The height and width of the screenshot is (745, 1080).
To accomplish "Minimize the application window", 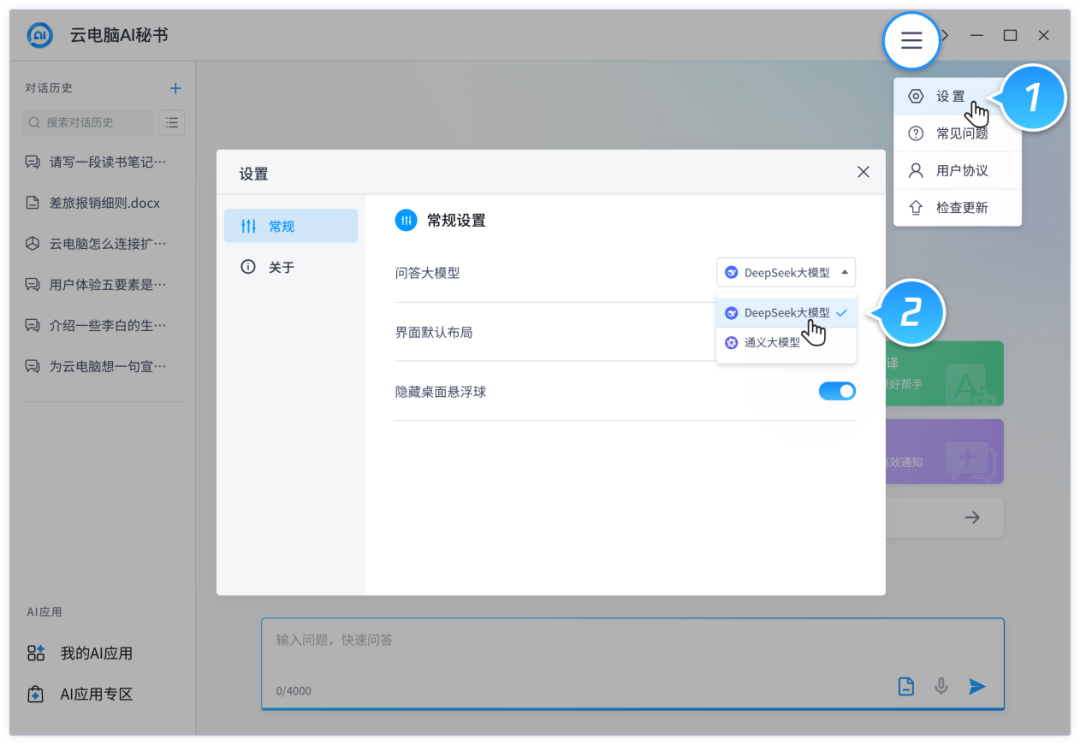I will (x=977, y=35).
